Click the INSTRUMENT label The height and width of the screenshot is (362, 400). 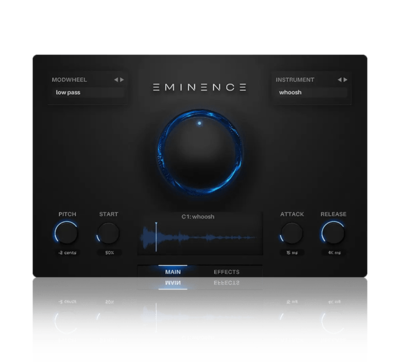(x=295, y=80)
